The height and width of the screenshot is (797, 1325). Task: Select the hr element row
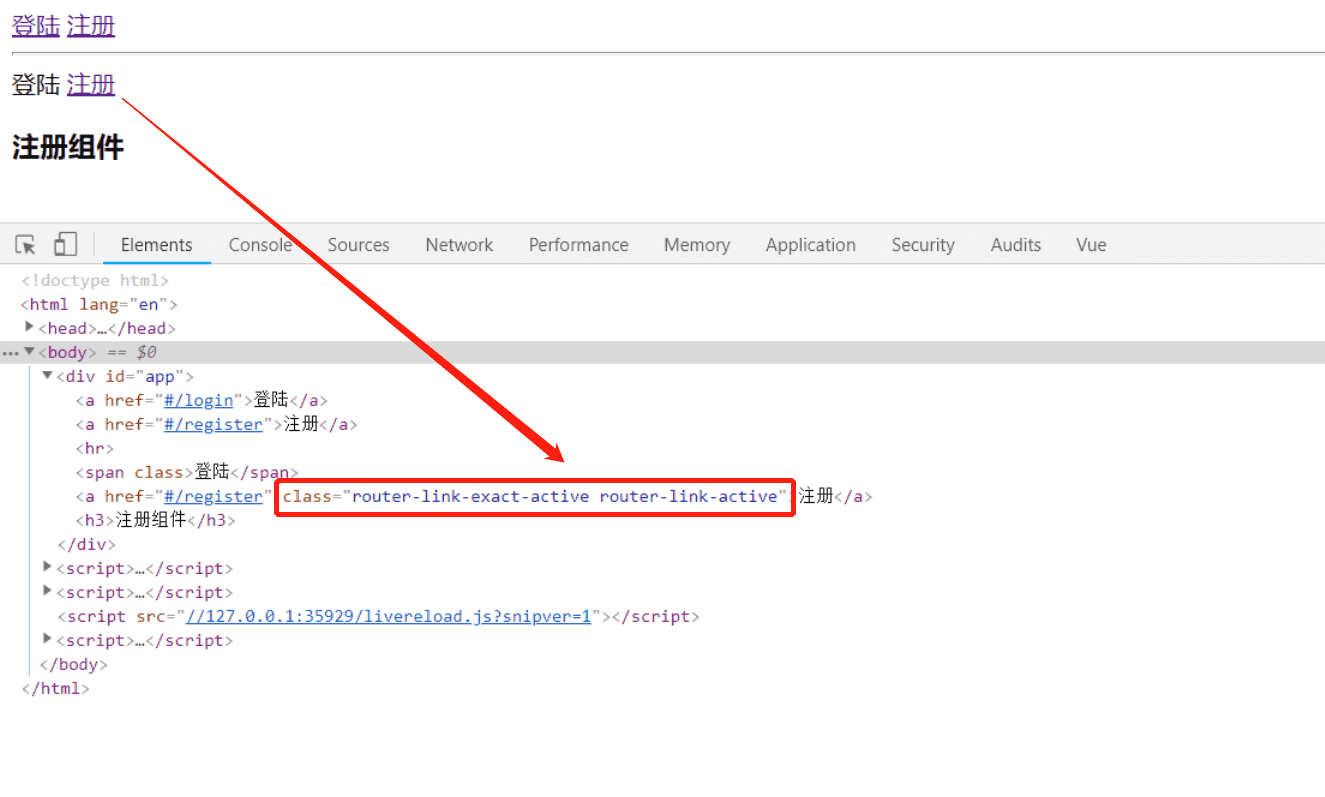[x=95, y=448]
